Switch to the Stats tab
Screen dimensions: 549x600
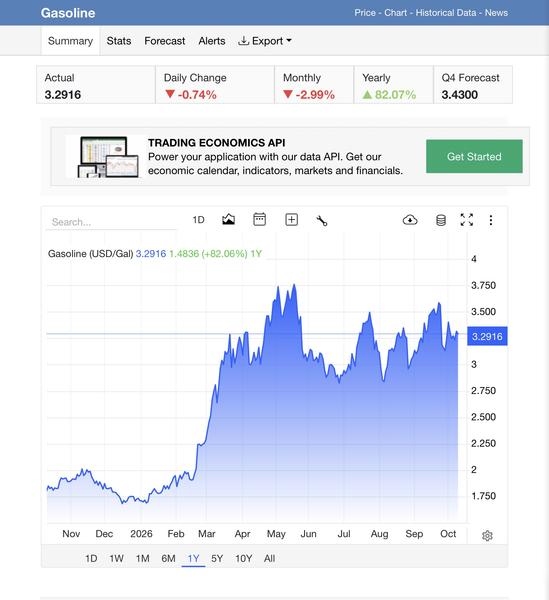tap(119, 41)
